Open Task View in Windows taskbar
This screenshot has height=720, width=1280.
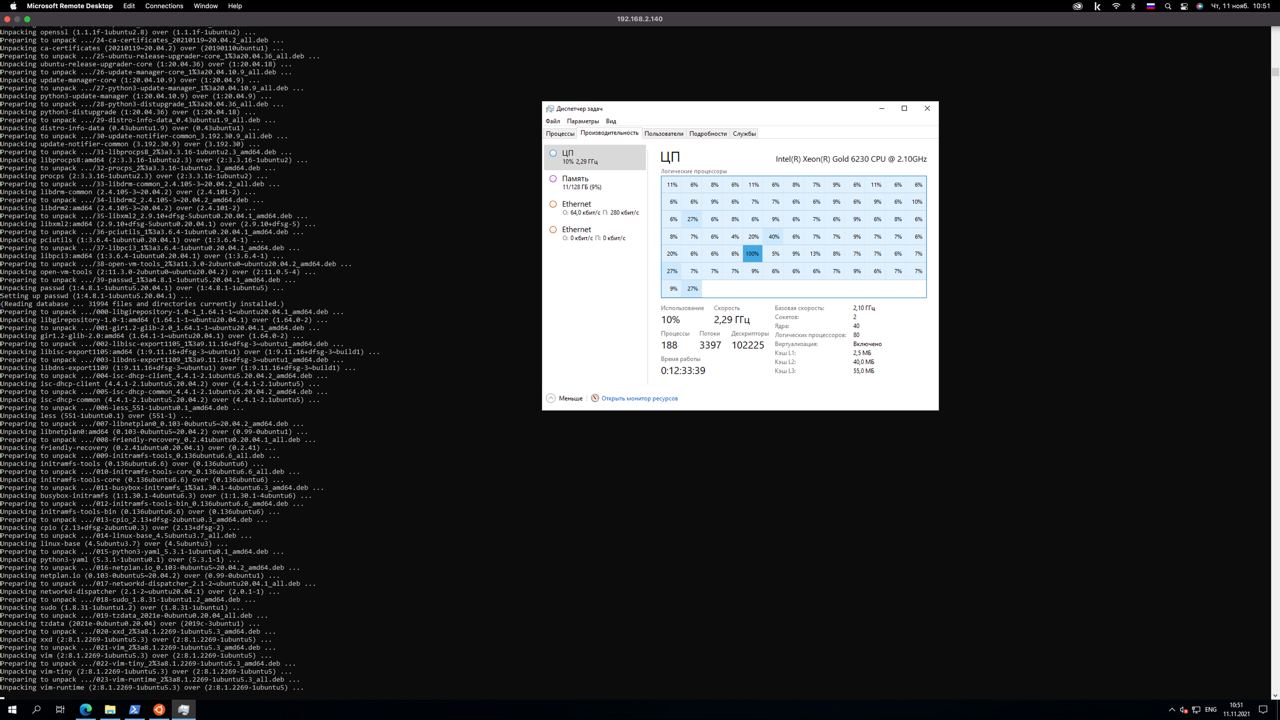point(60,709)
